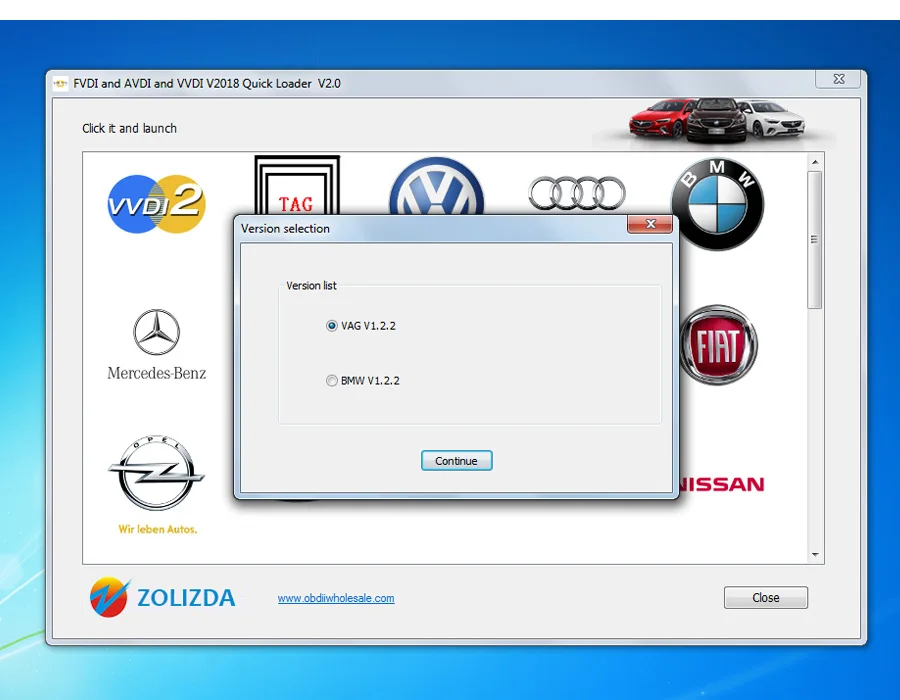Screen dimensions: 900x700
Task: Open the www.obdiiwholesale.com link
Action: (336, 598)
